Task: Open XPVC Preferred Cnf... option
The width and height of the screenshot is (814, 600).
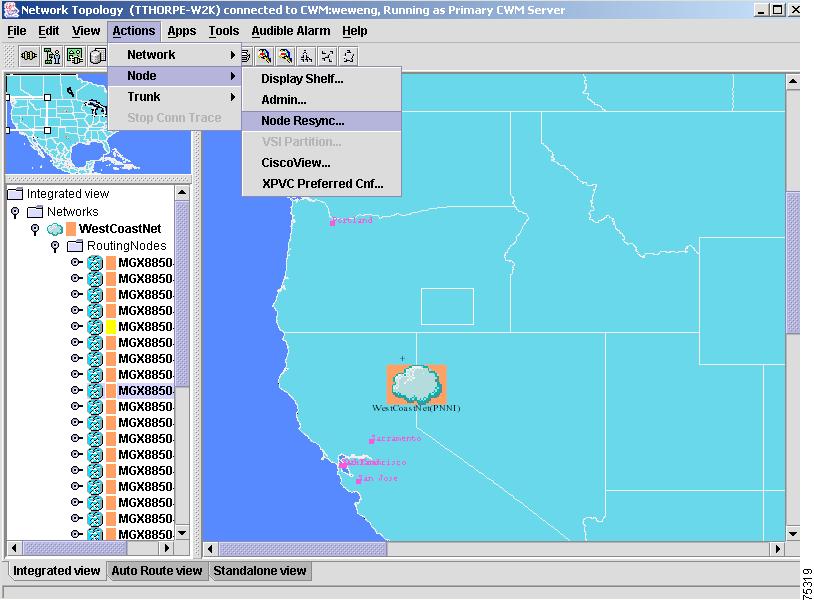Action: pos(321,184)
